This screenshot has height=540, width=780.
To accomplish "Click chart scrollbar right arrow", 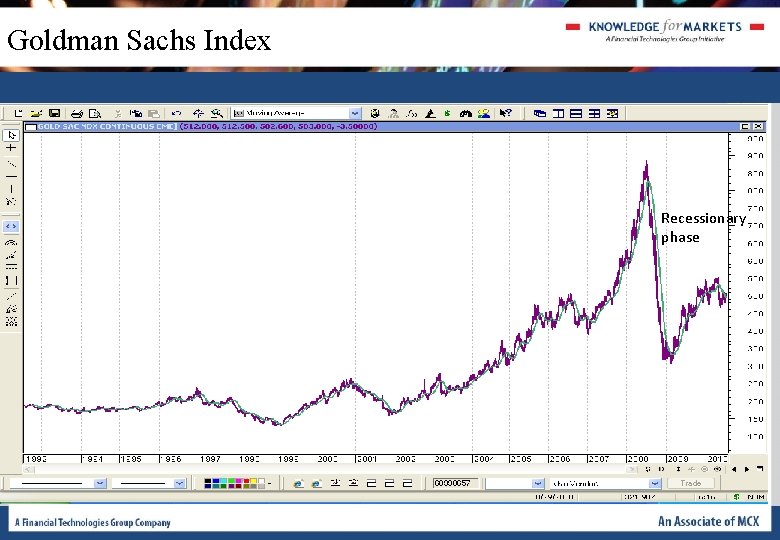I will (632, 469).
